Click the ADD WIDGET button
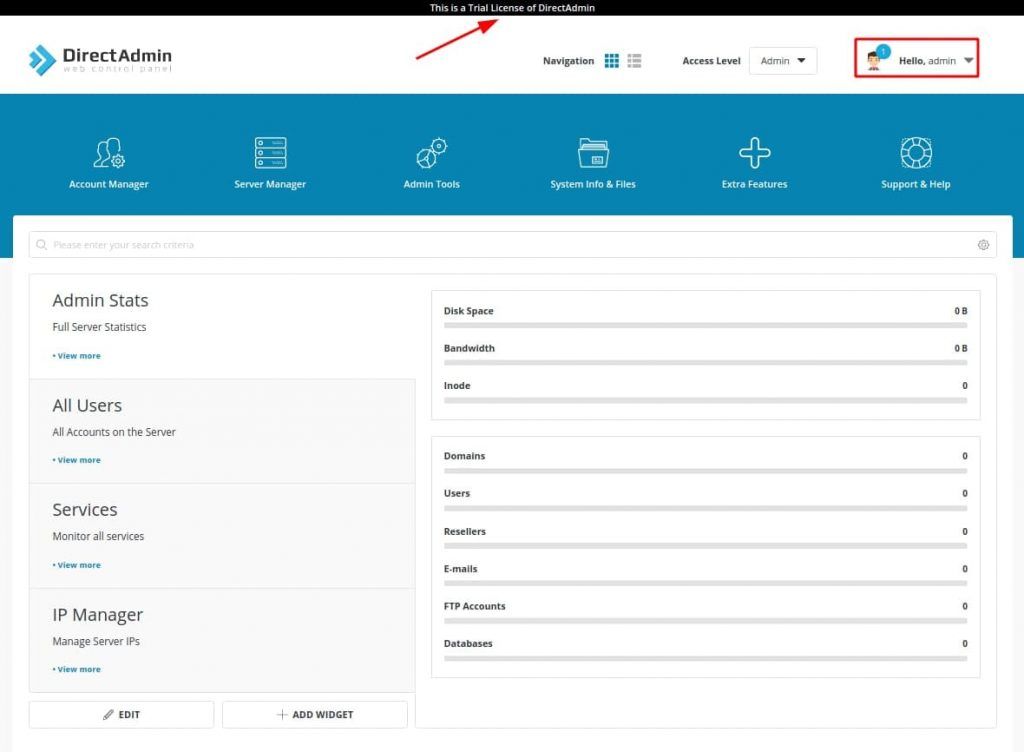 click(315, 715)
